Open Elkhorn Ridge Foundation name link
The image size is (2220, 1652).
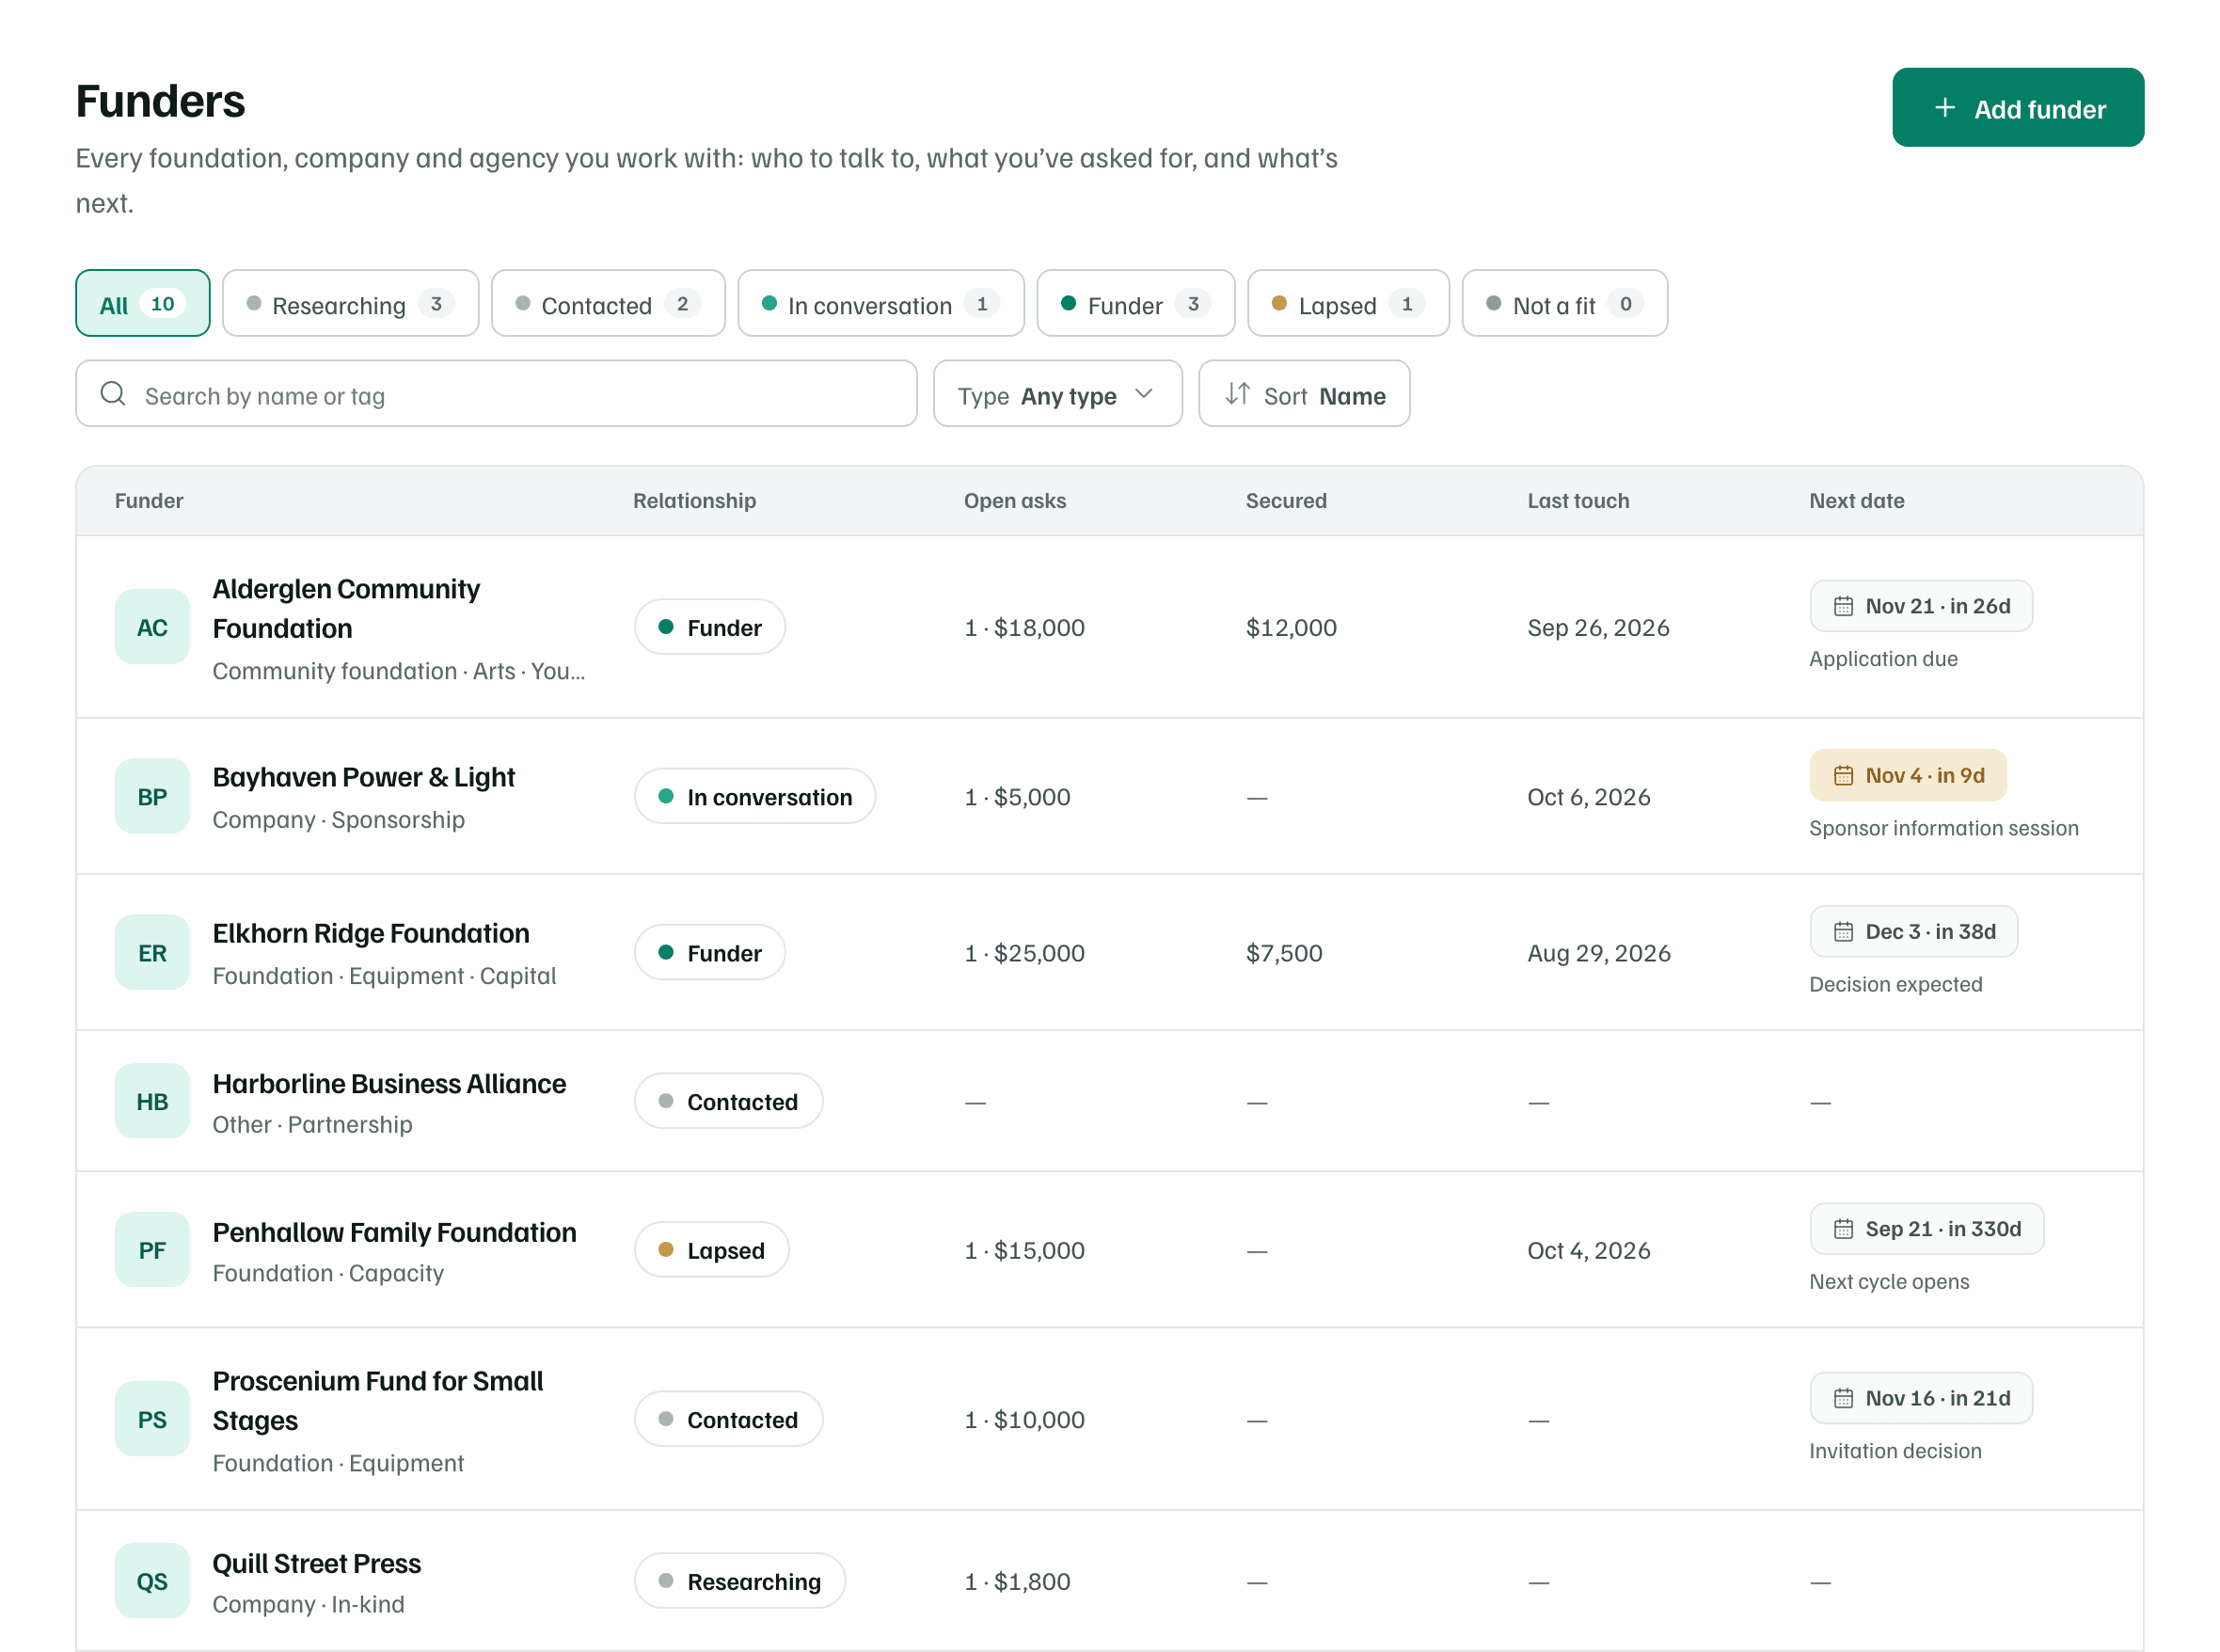[x=371, y=933]
